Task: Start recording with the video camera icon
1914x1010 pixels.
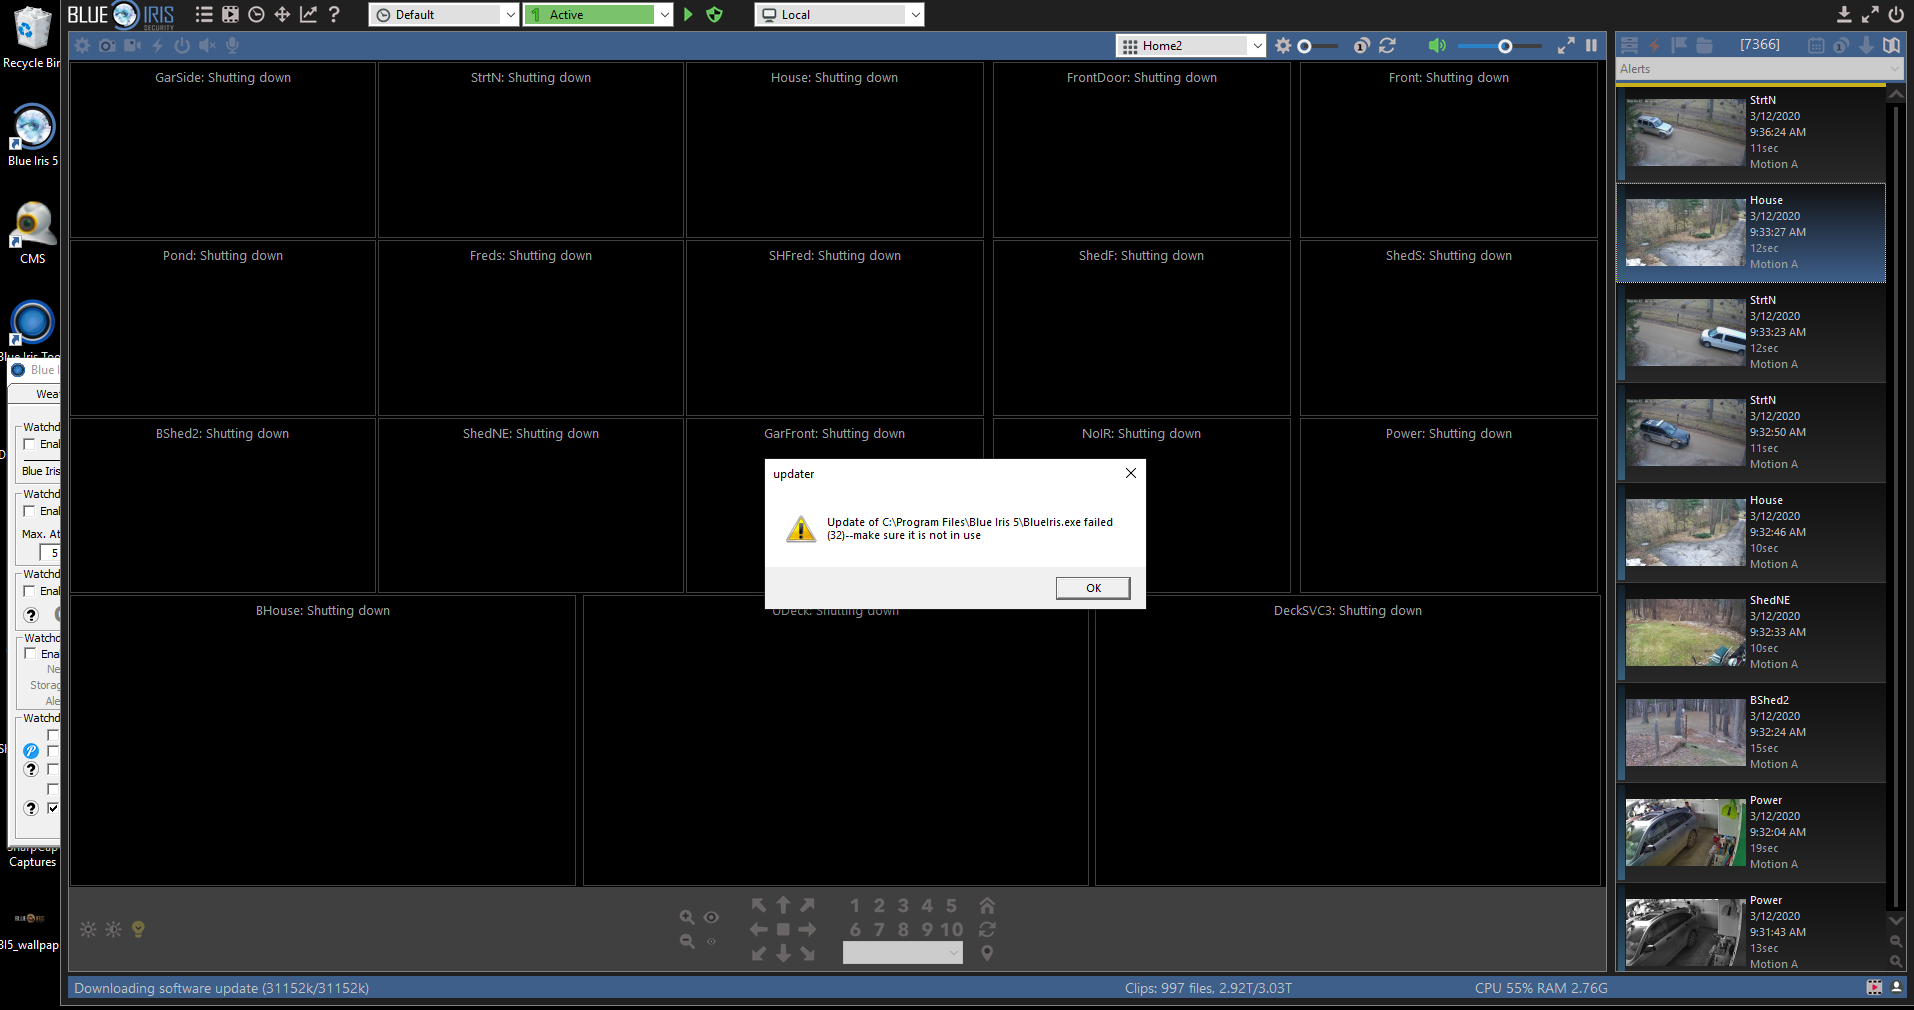Action: (132, 45)
